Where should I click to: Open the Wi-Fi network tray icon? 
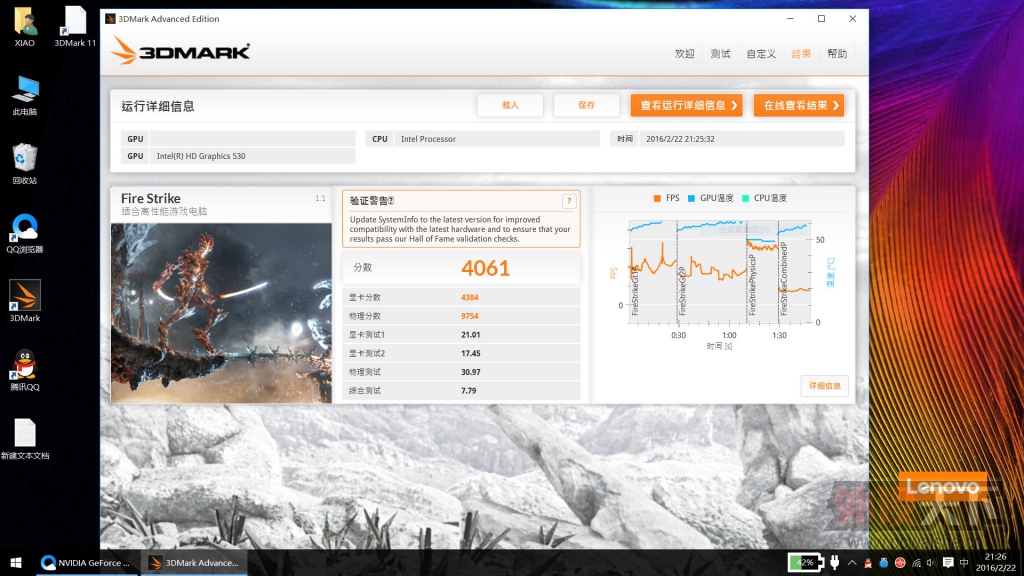click(916, 563)
